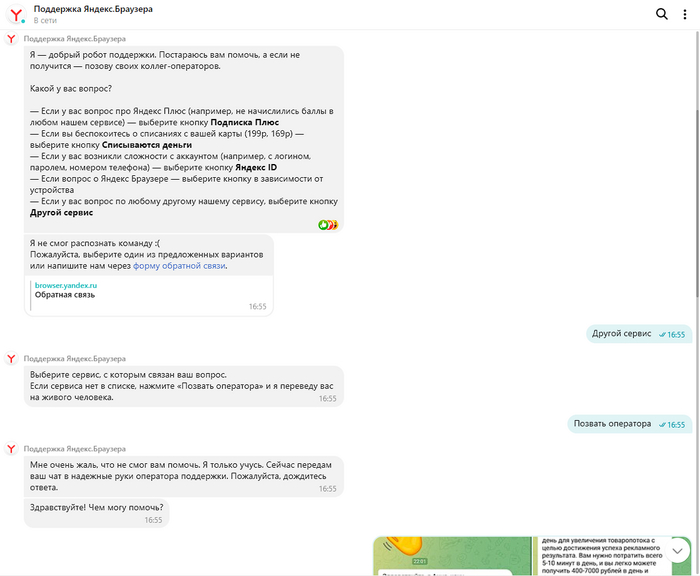Click read checkmark on 'Позвать оператора' message
Screen dimensions: 700x576
click(x=662, y=424)
